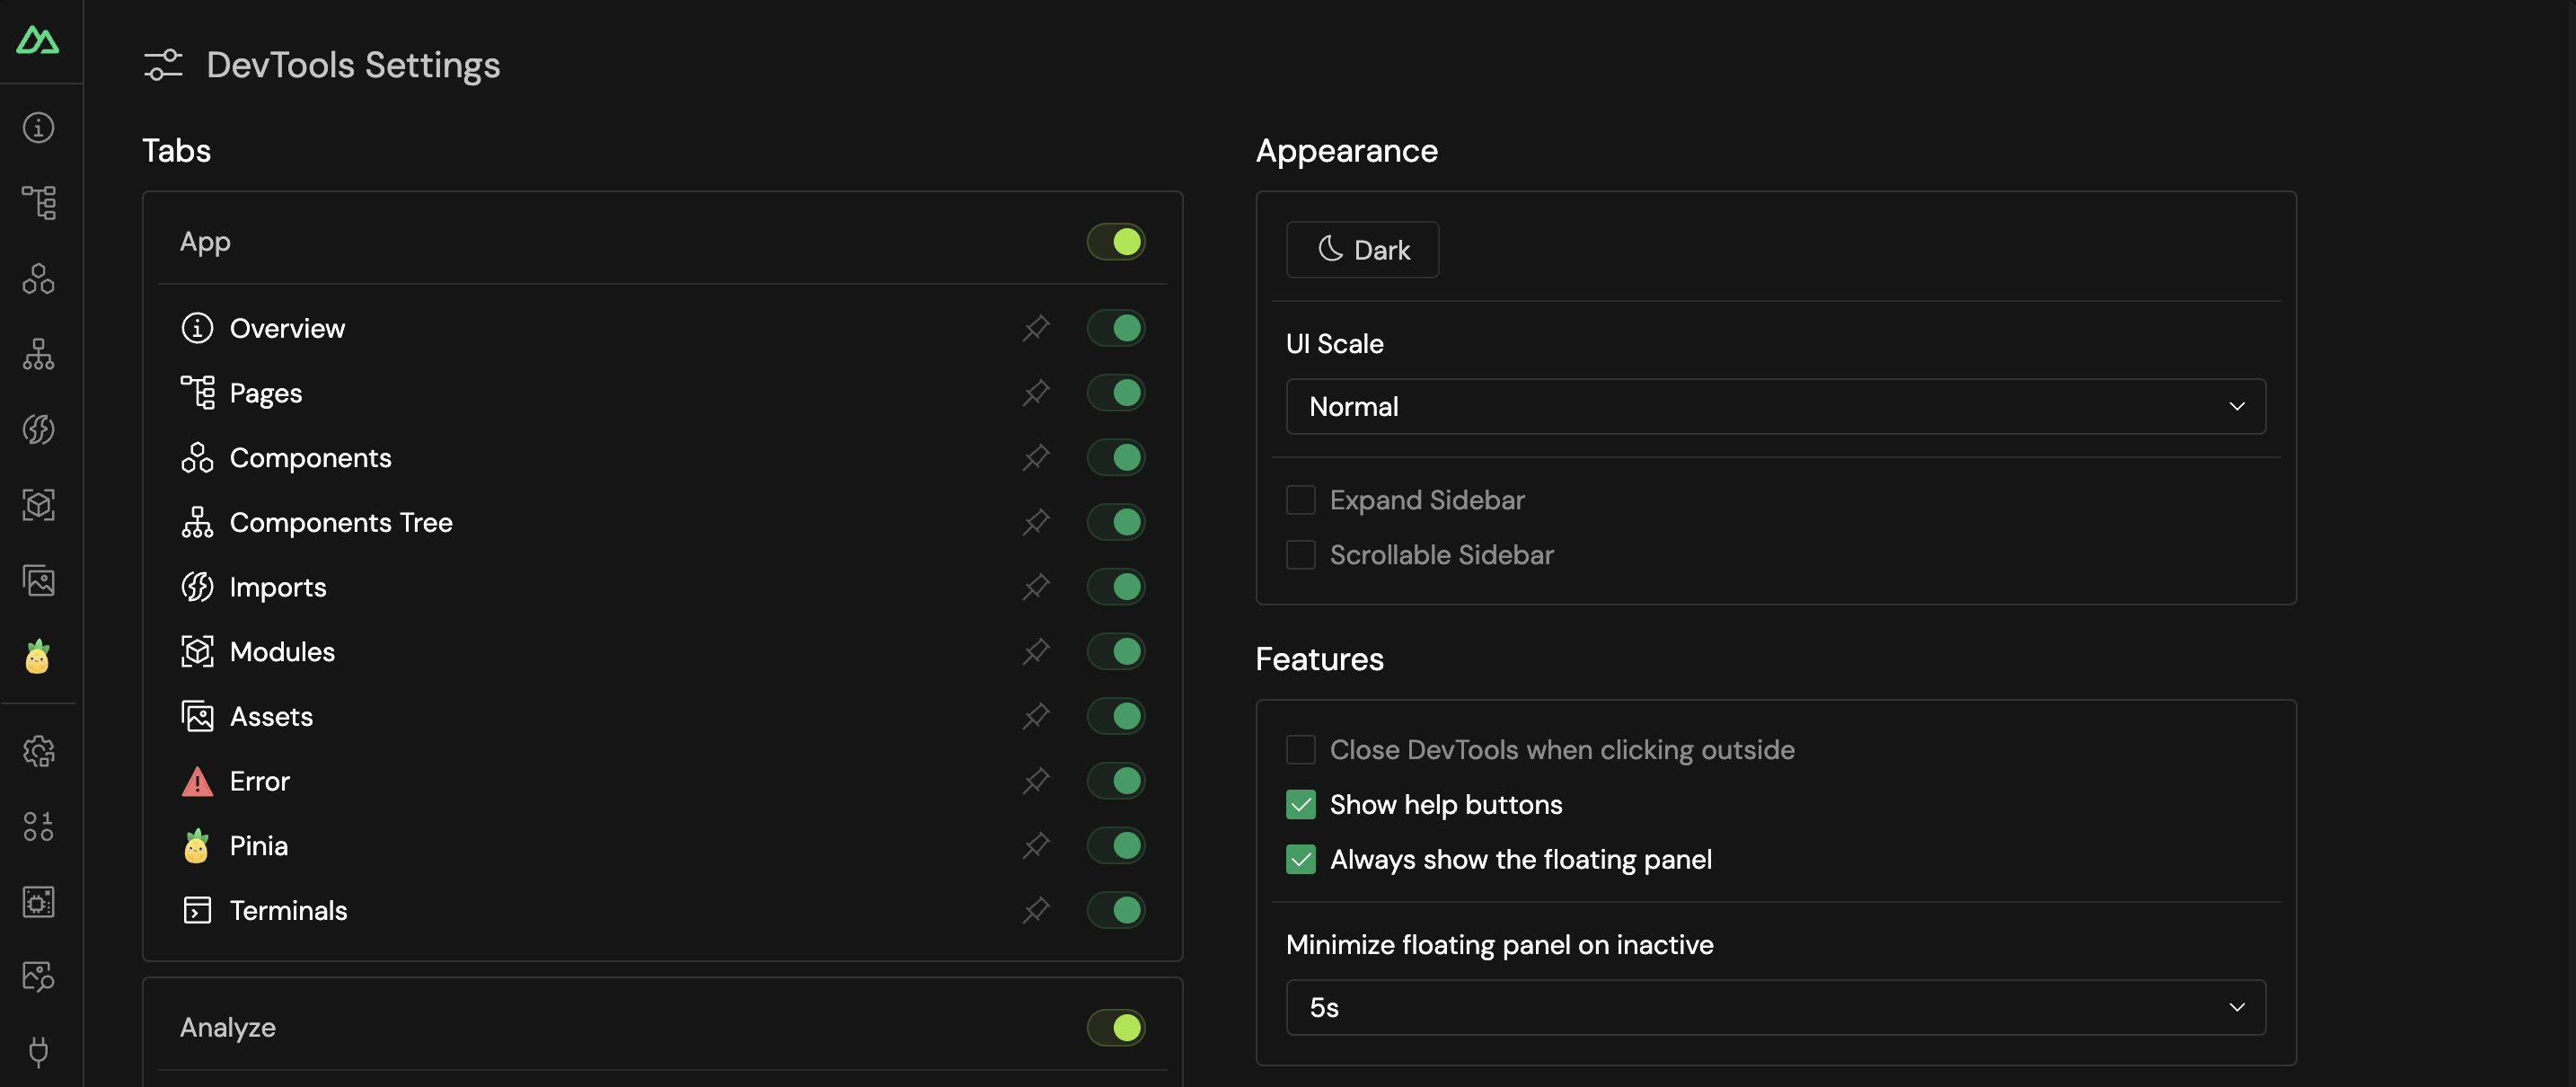Pin the Imports tab
Screen dimensions: 2576x1087
(1036, 587)
